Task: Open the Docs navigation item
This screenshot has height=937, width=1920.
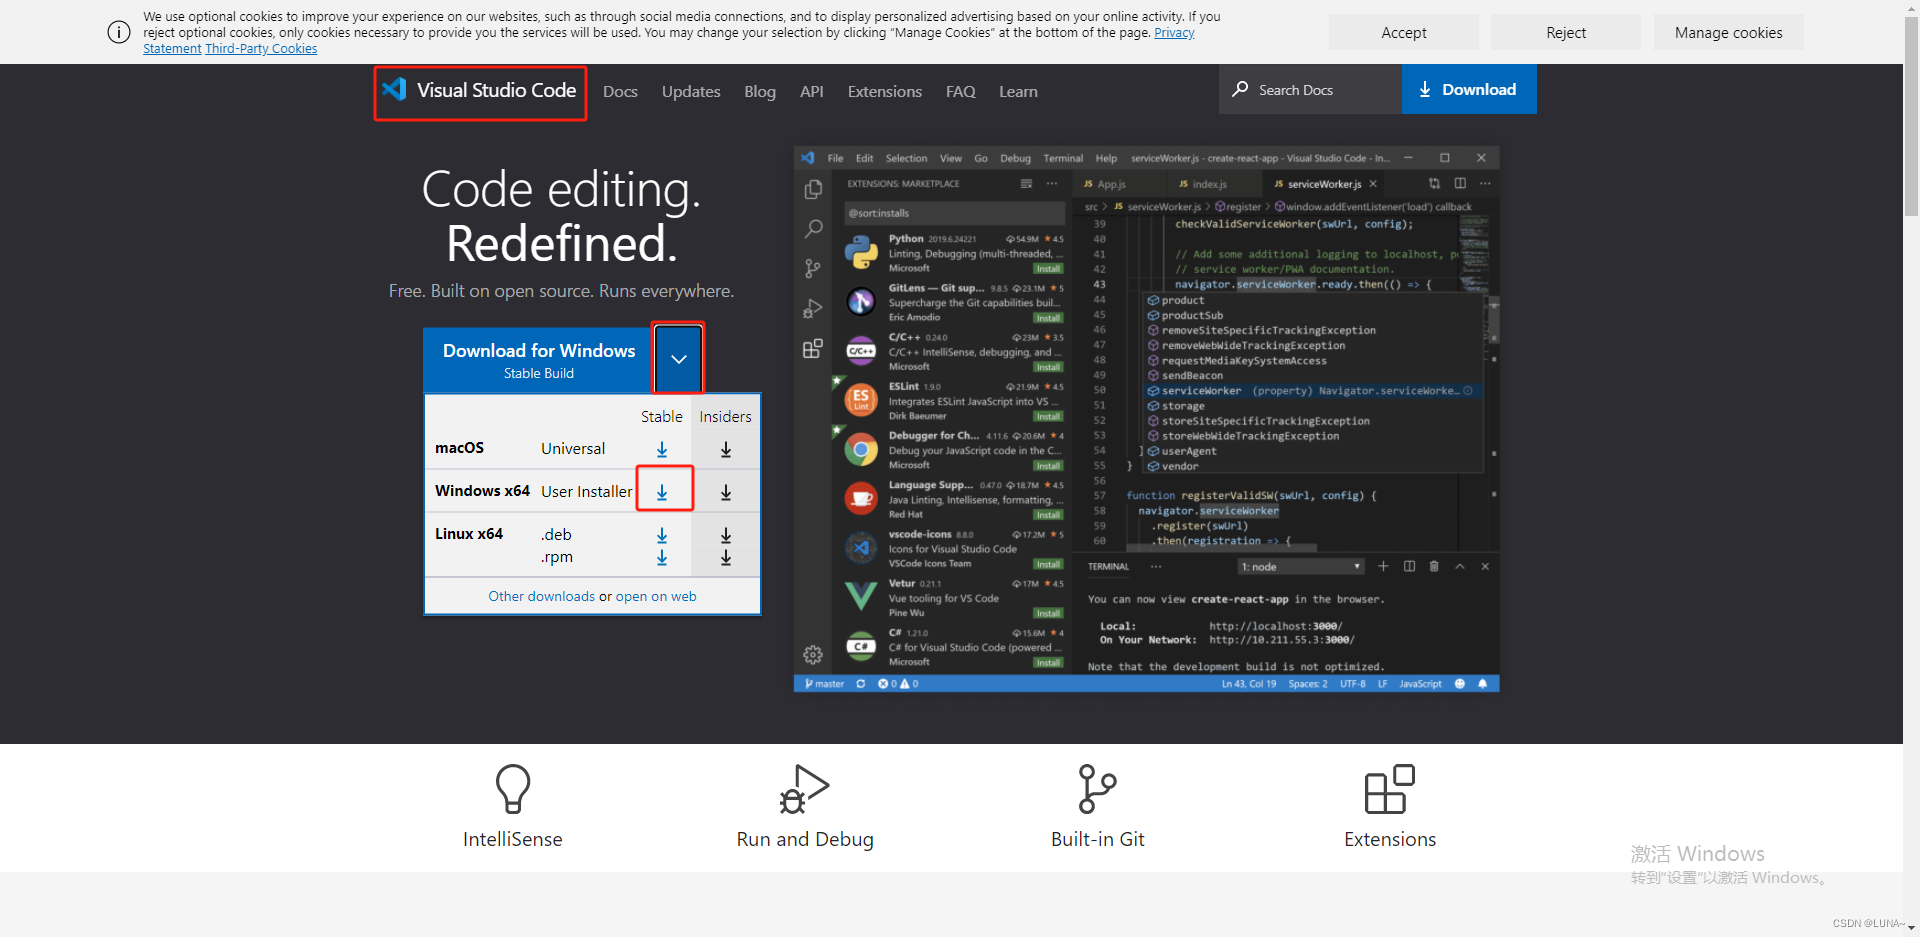Action: point(620,91)
